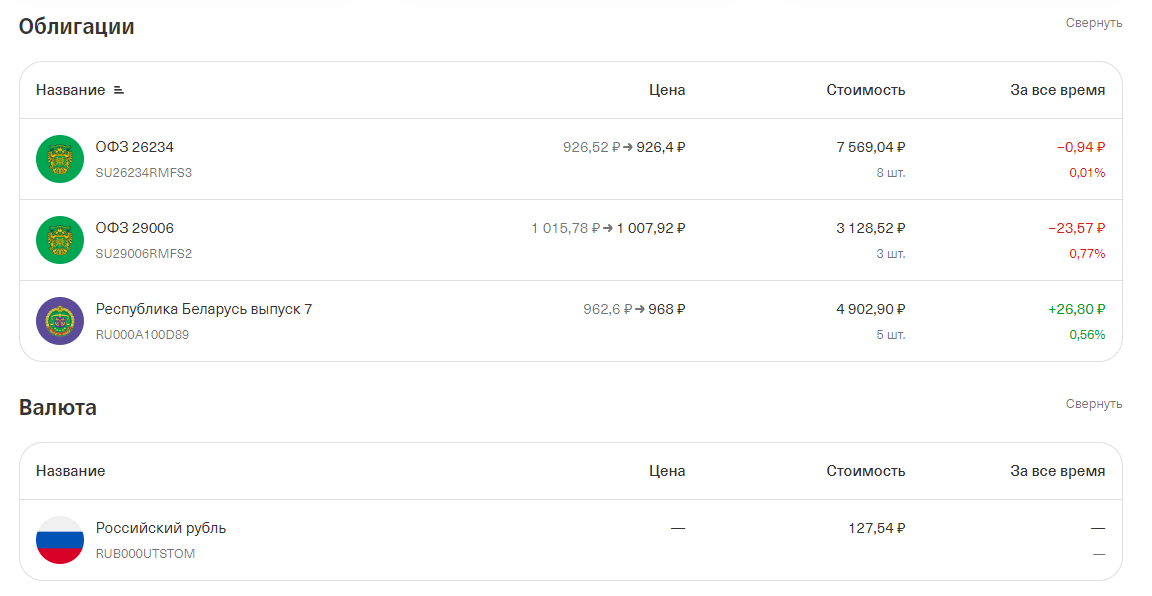Collapse the Облигации section
Viewport: 1152px width, 596px height.
coord(1093,23)
